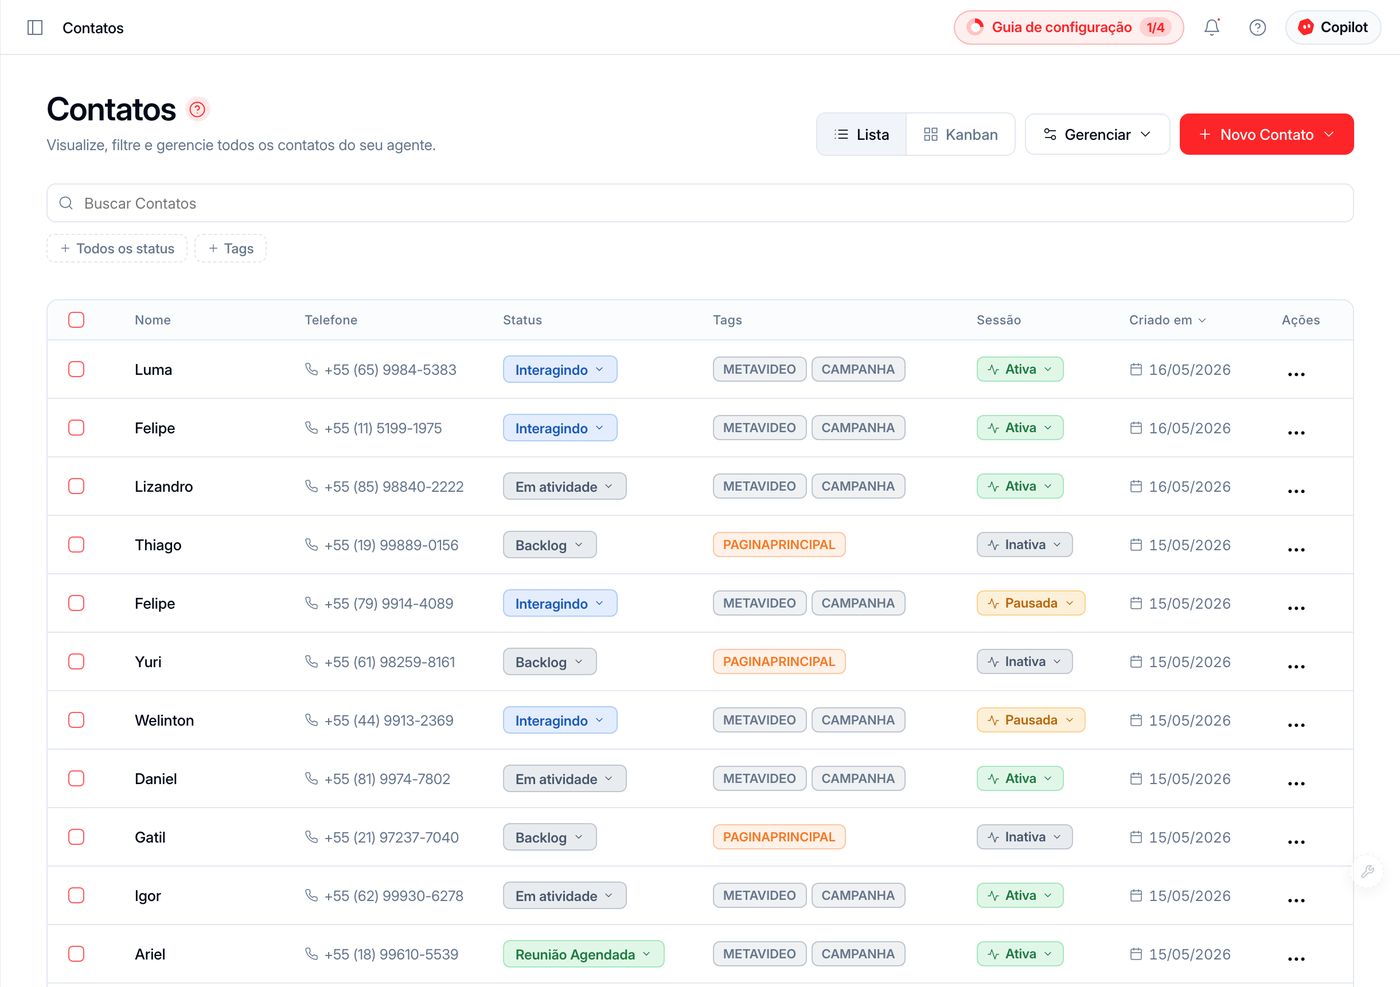Open Luma's Interagindo status dropdown
Viewport: 1400px width, 987px height.
coord(560,369)
